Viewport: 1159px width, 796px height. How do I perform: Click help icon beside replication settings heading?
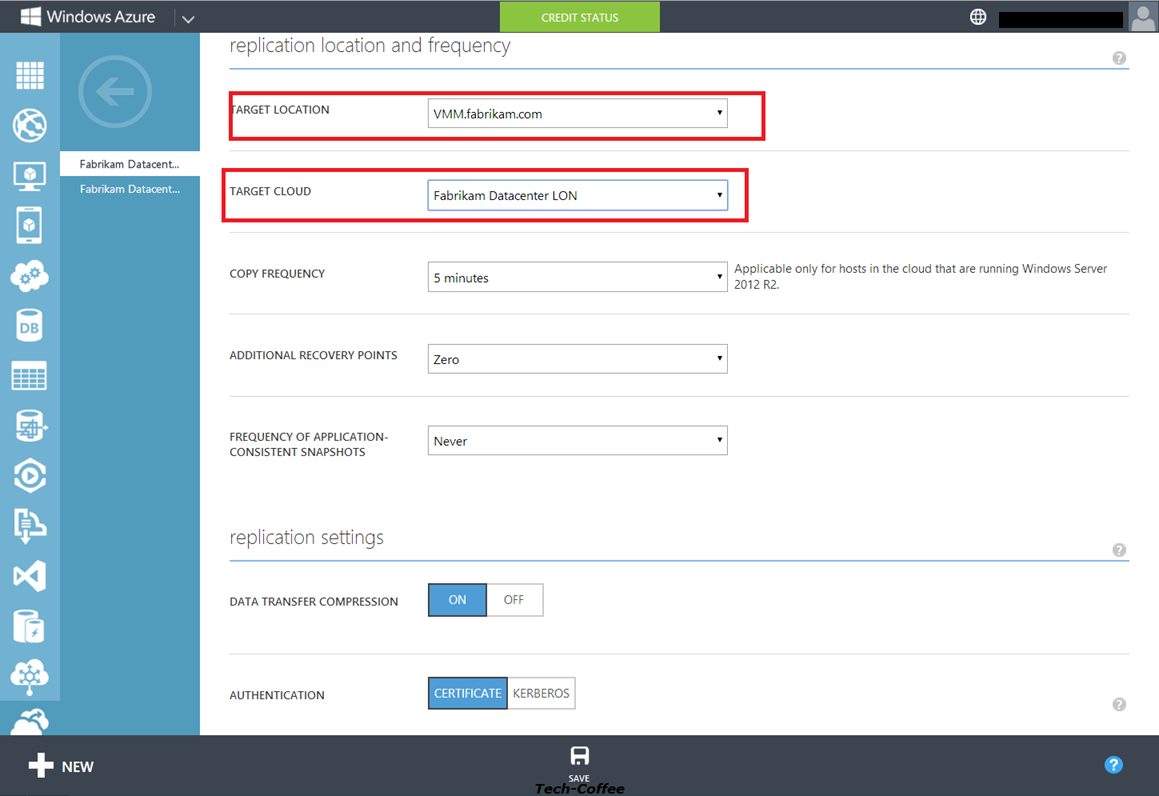click(1119, 550)
